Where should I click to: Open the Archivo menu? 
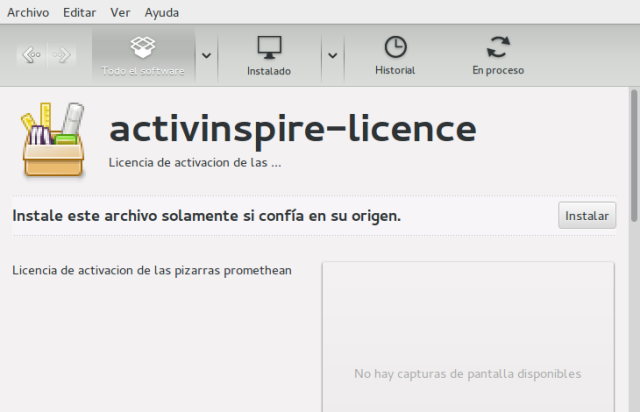click(x=27, y=13)
